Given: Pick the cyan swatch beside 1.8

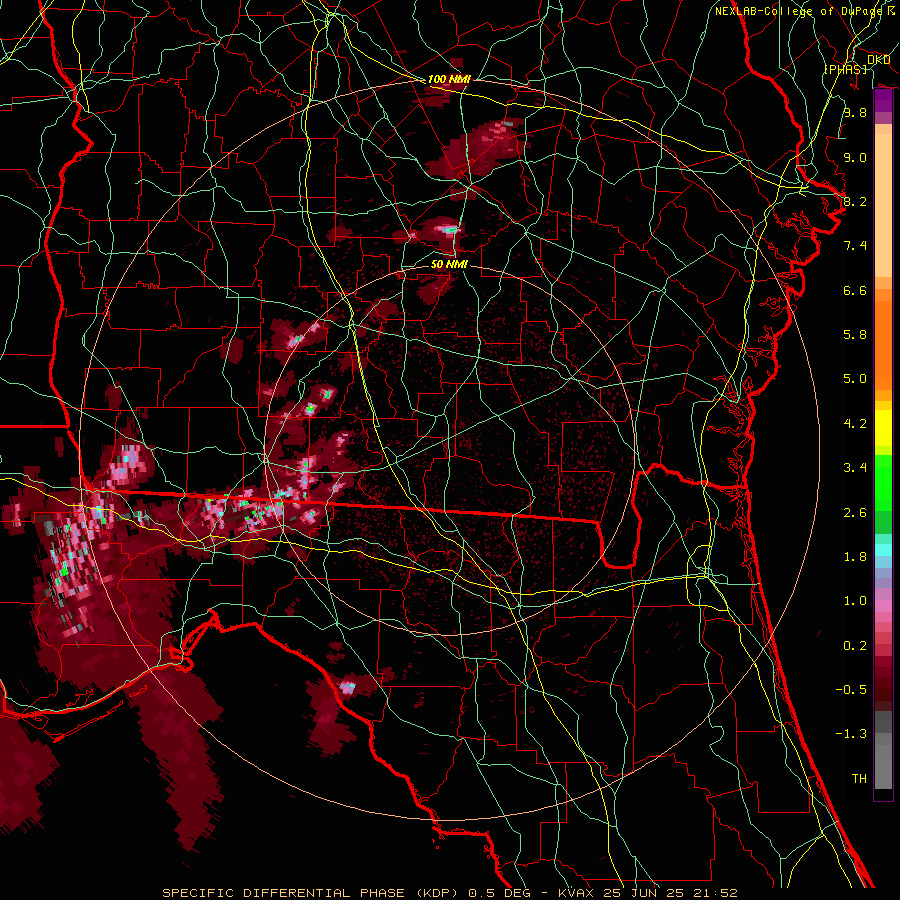Looking at the screenshot, I should (x=883, y=550).
